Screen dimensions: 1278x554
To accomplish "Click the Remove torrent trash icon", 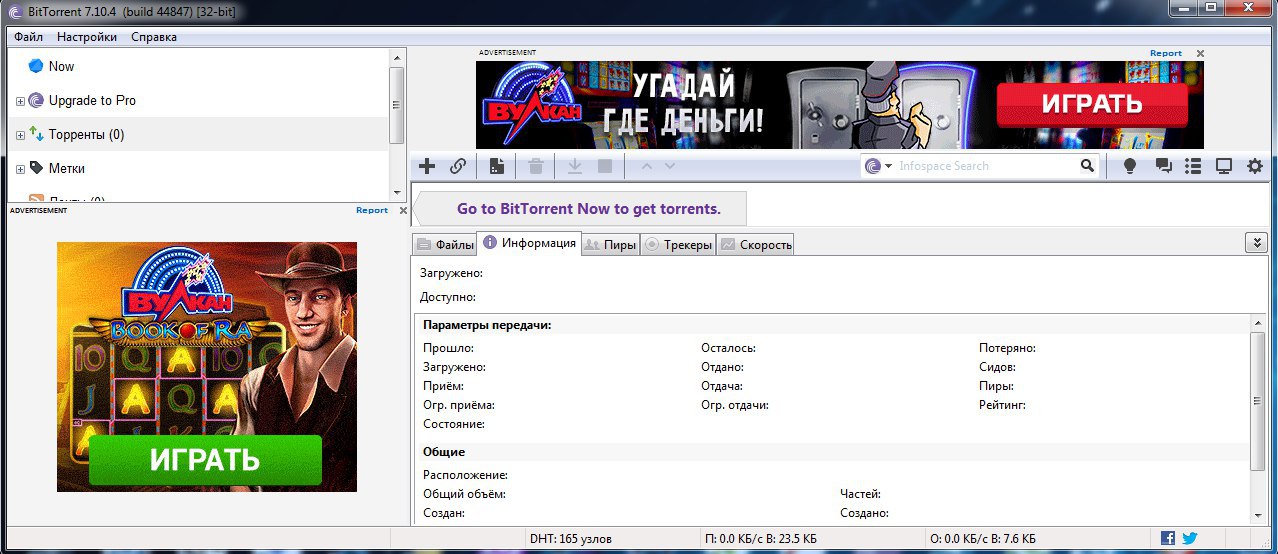I will [536, 166].
